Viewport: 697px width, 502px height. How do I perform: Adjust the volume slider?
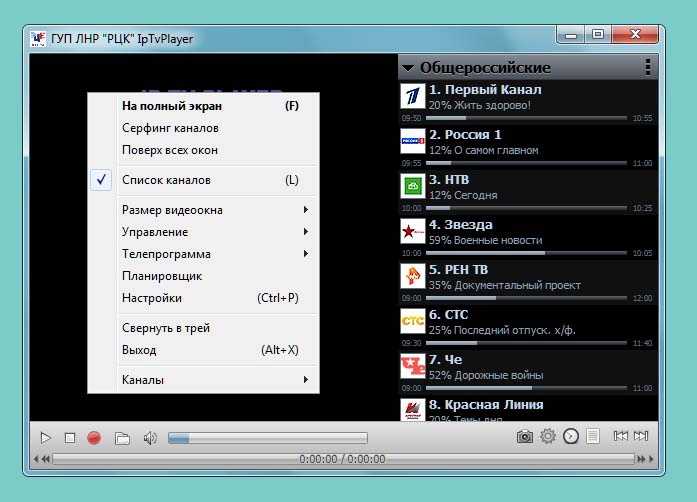266,438
